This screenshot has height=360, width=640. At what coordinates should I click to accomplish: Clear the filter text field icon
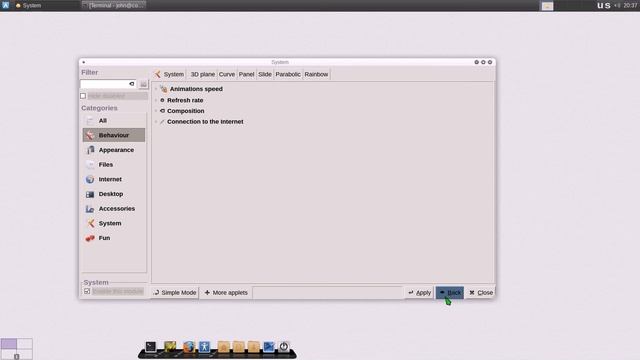click(x=131, y=84)
